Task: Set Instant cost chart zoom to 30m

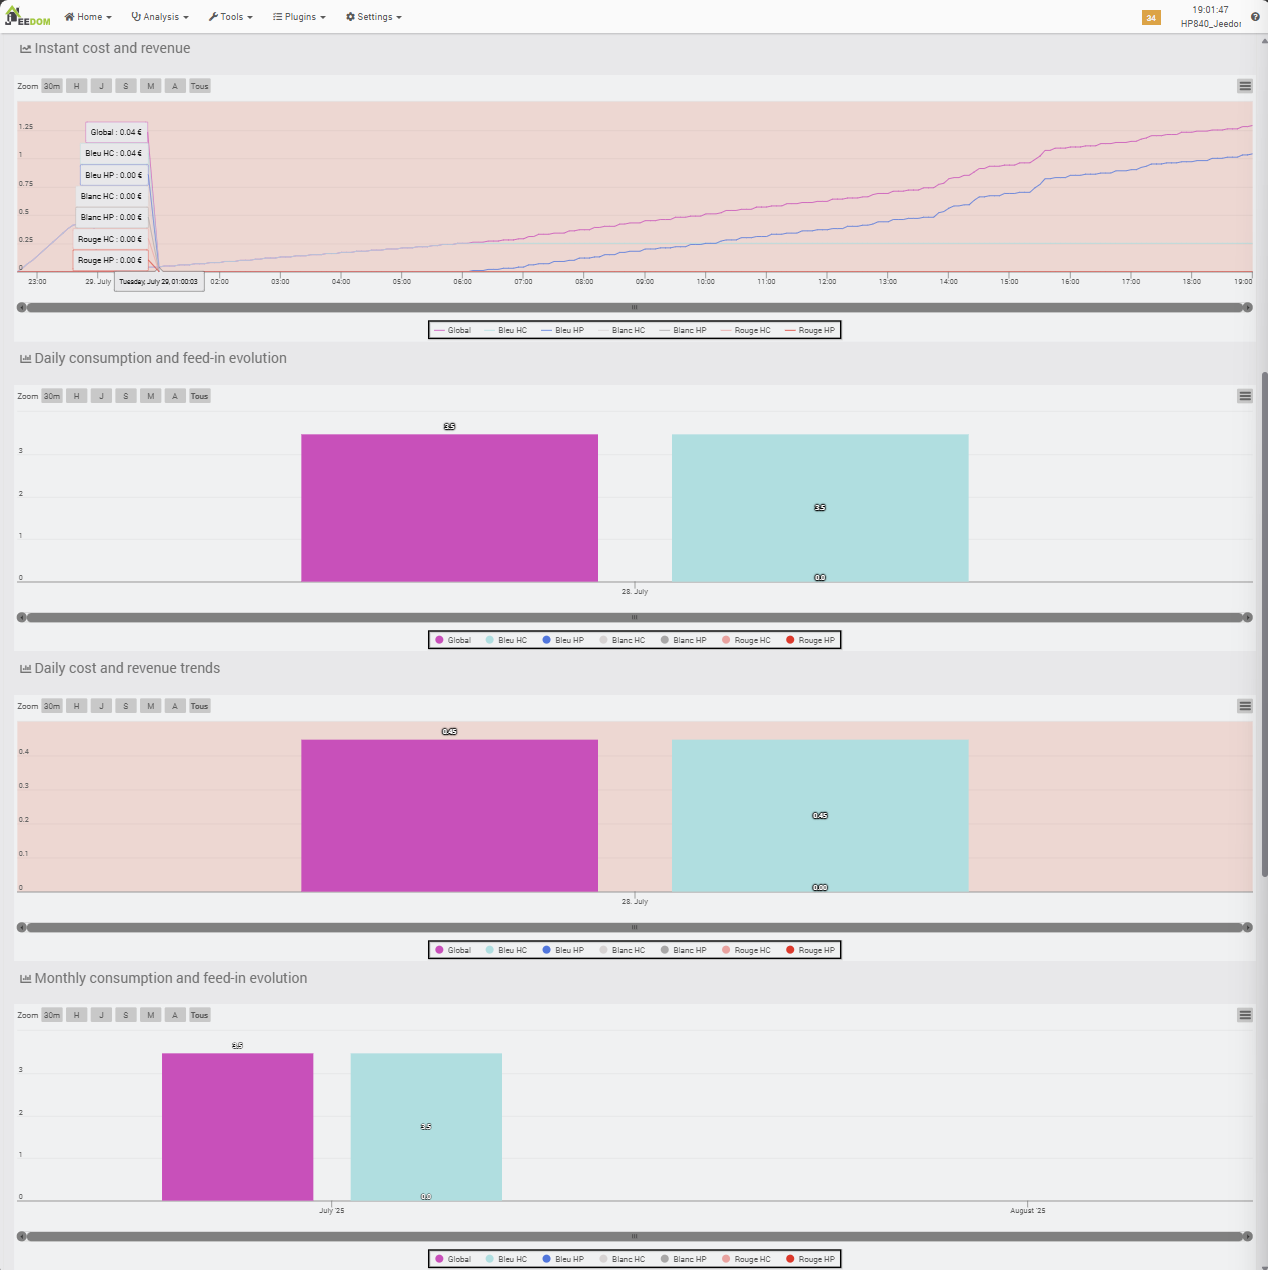Action: point(52,86)
